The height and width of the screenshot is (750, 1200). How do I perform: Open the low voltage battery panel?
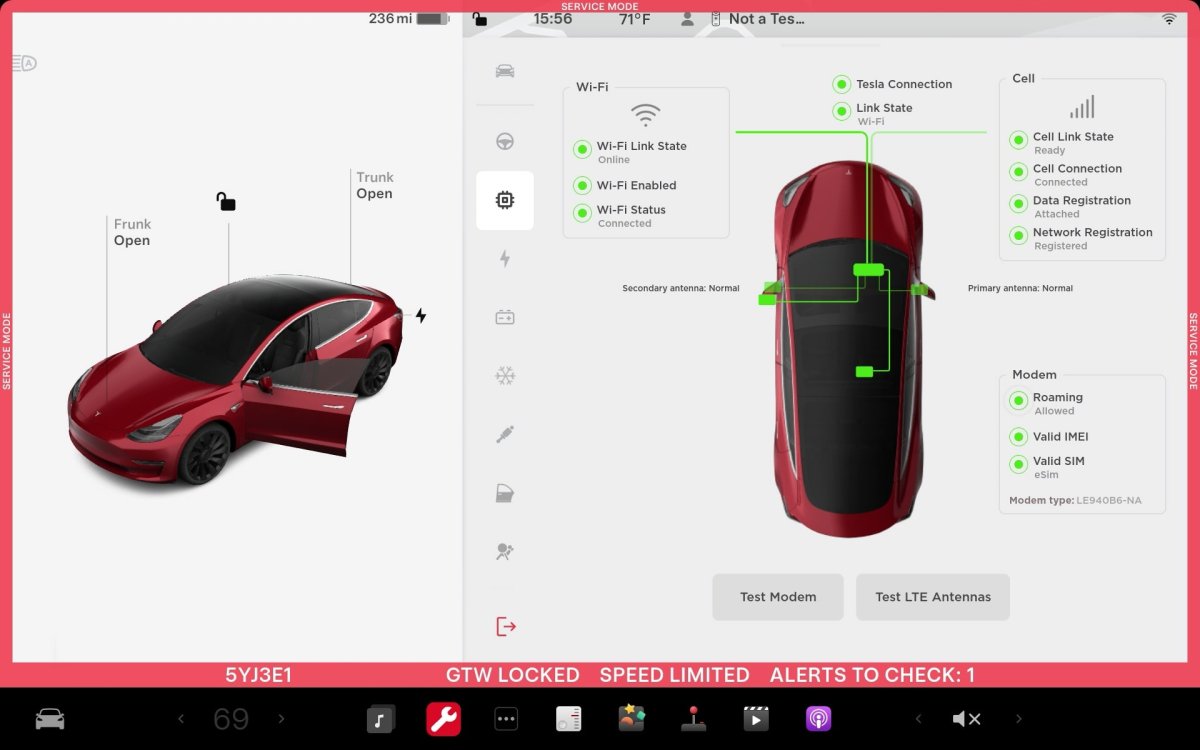[505, 316]
